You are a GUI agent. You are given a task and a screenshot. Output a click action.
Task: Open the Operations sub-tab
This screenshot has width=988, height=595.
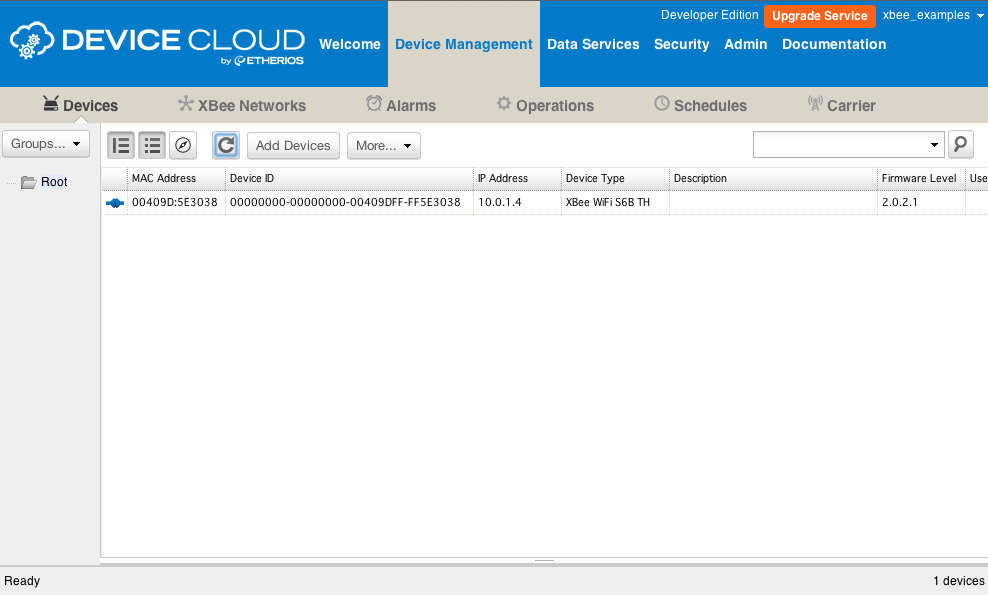click(x=545, y=105)
